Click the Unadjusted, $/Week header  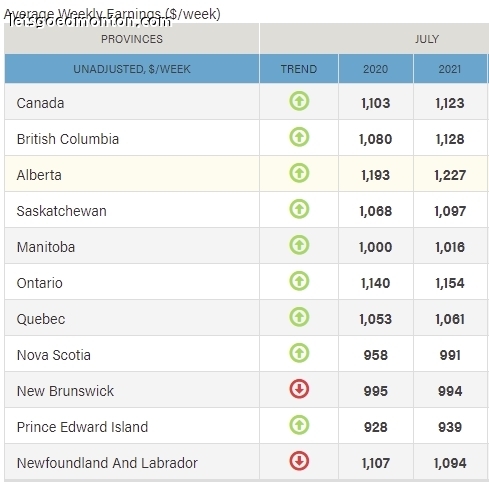(x=132, y=69)
